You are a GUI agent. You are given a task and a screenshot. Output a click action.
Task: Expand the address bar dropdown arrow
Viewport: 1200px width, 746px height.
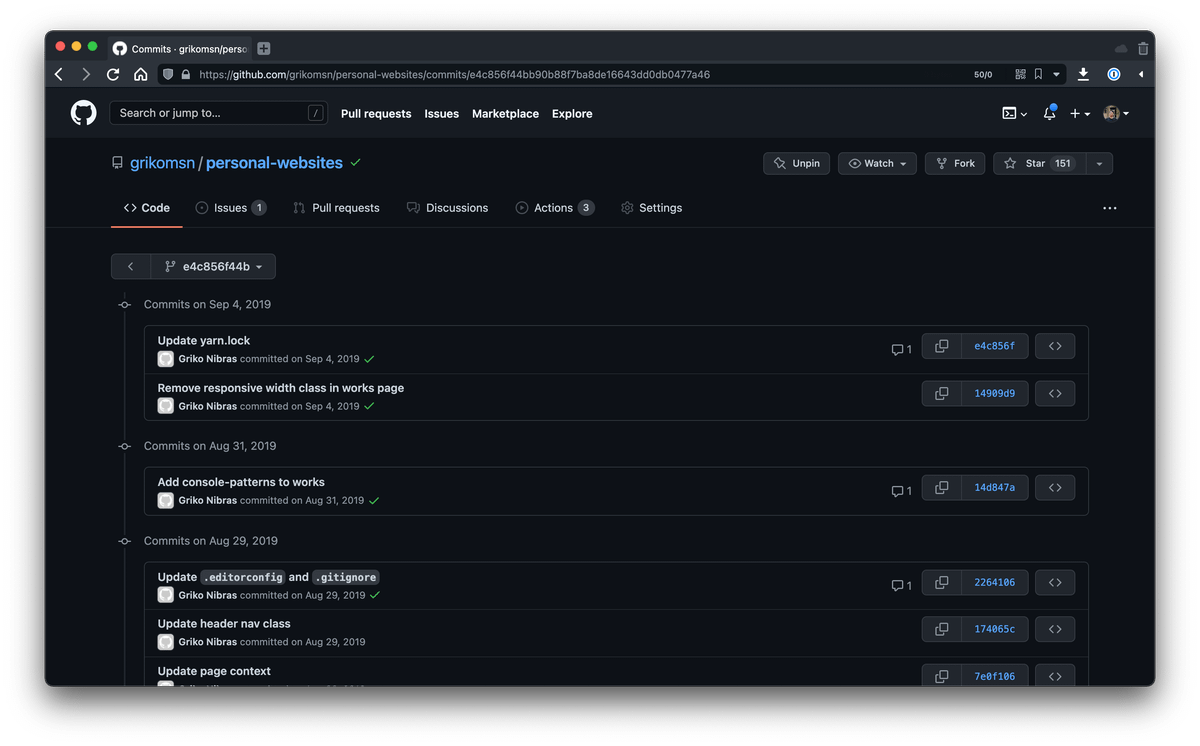click(x=1056, y=74)
